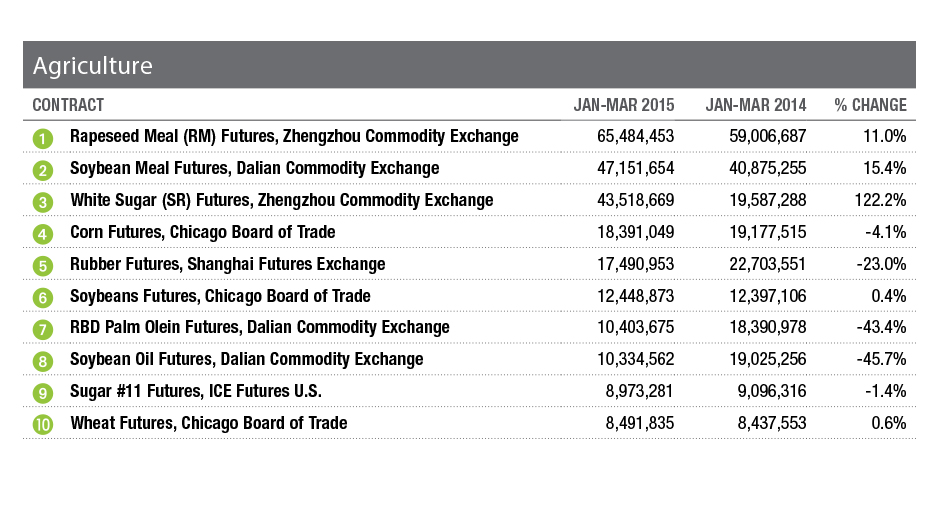This screenshot has width=946, height=518.
Task: Click the JAN-MAR 2014 column header
Action: [x=755, y=105]
